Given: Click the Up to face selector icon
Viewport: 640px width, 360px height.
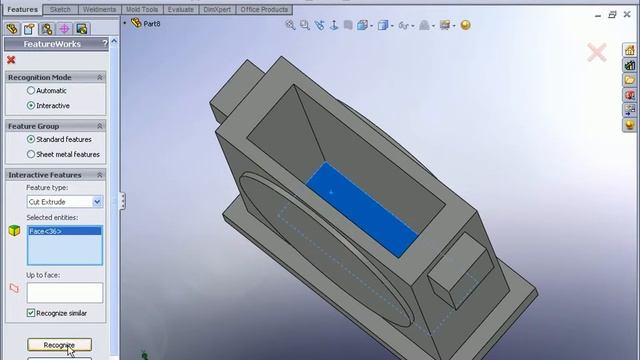Looking at the screenshot, I should click(x=14, y=288).
